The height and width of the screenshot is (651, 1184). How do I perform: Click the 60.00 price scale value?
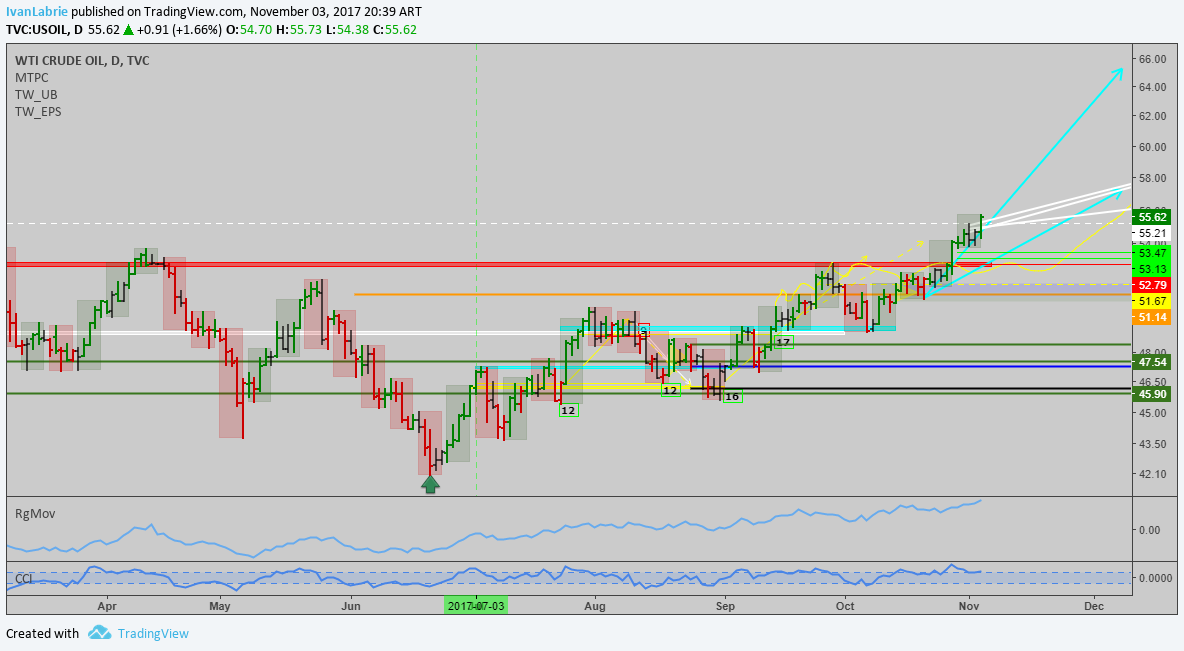[1153, 147]
